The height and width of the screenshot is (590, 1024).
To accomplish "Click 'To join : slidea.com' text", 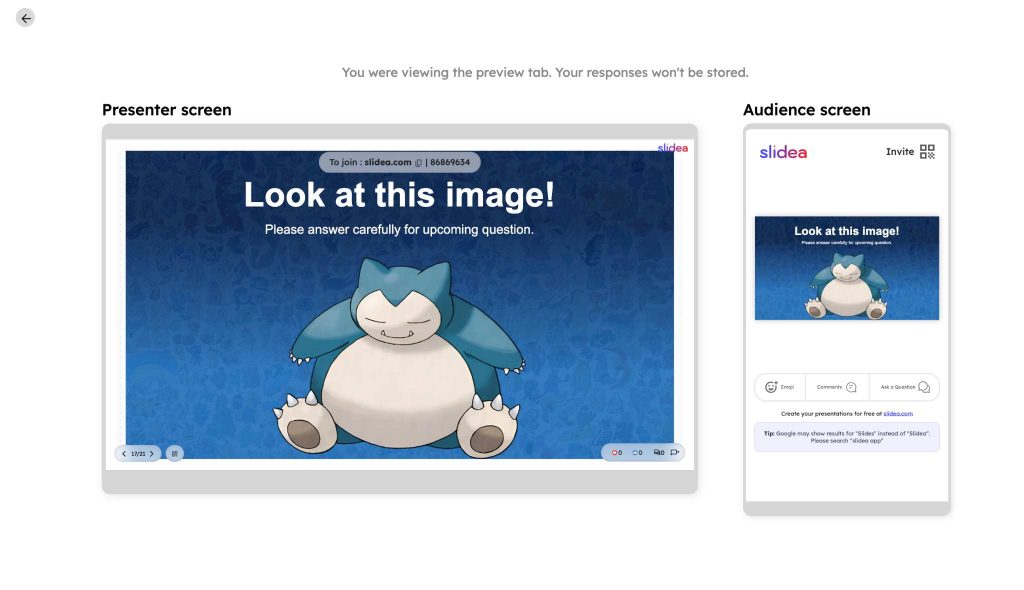I will [x=370, y=162].
